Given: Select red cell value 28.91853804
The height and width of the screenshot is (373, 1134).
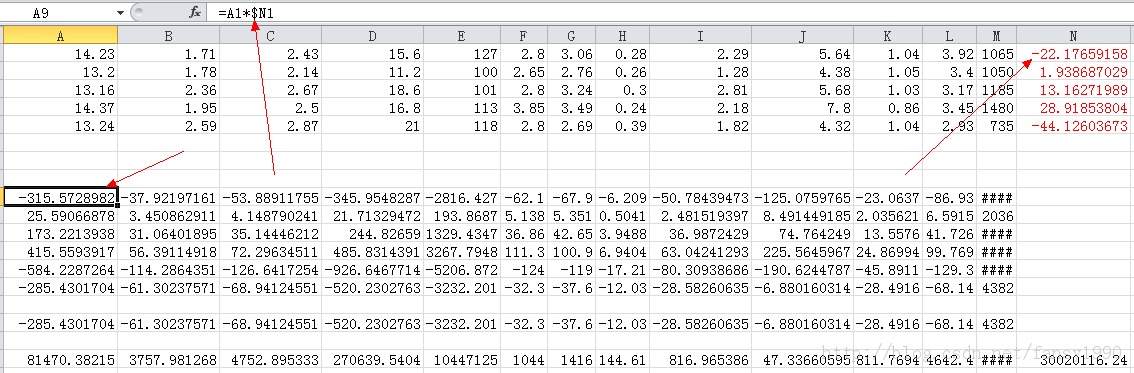Looking at the screenshot, I should coord(1075,108).
